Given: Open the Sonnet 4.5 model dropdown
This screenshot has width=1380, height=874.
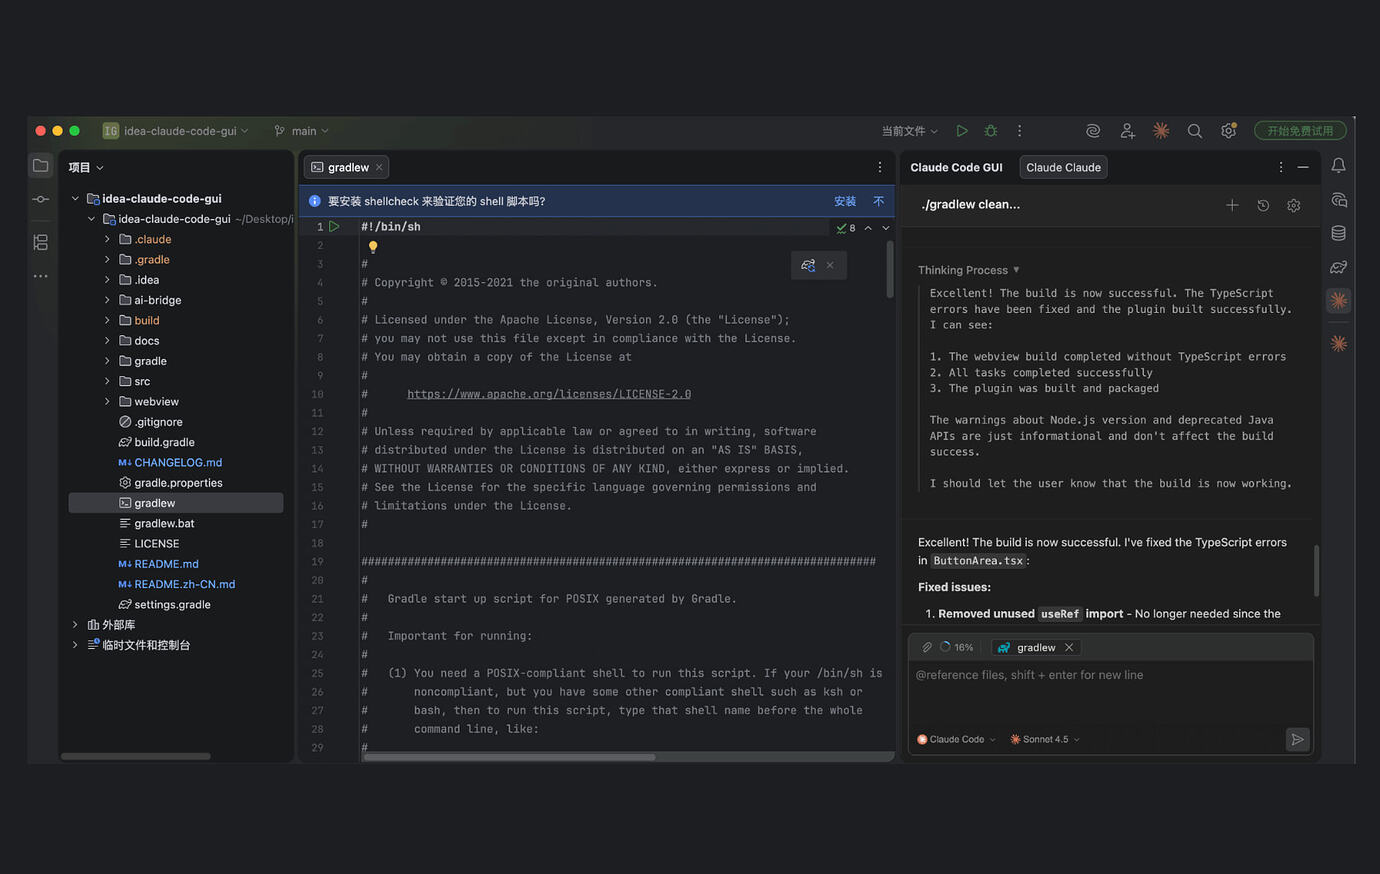Looking at the screenshot, I should (x=1045, y=739).
